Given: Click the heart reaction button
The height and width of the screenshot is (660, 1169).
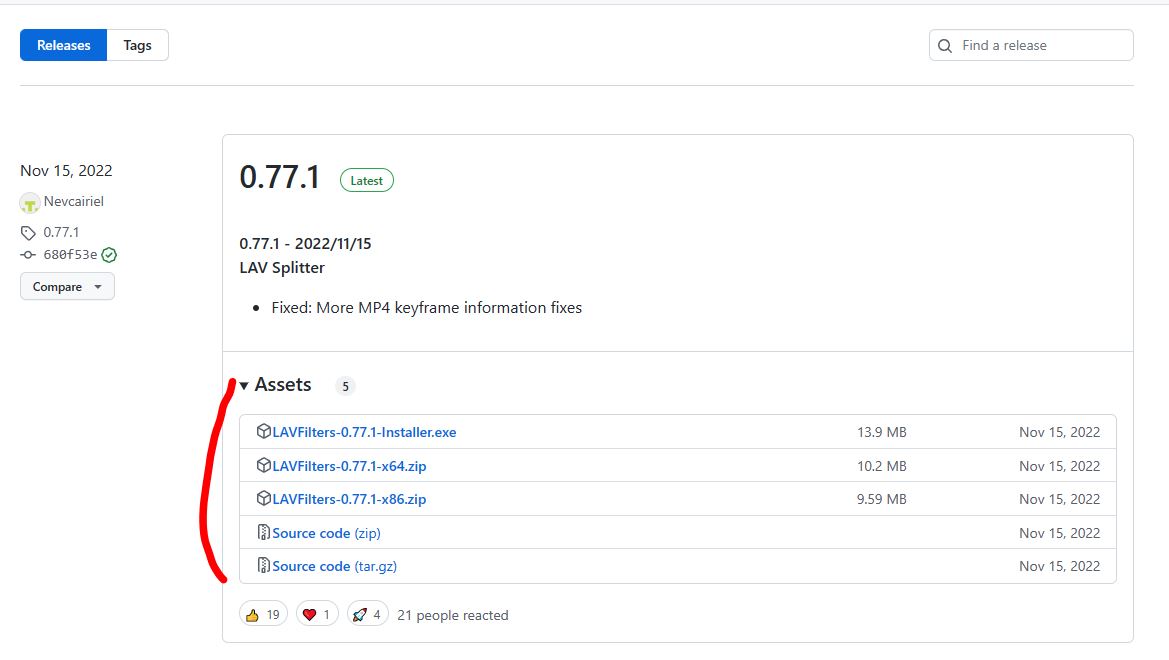Looking at the screenshot, I should click(317, 615).
